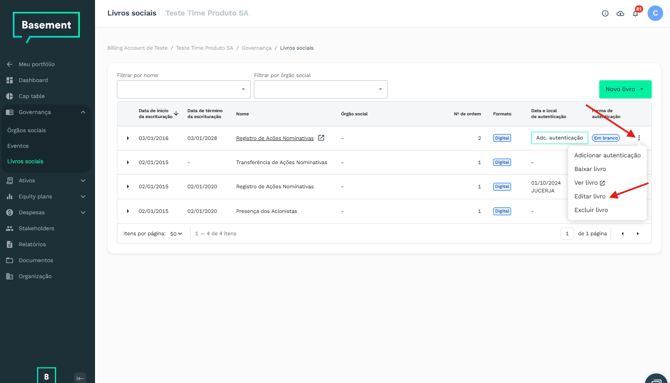Open the notifications bell
Screen dimensions: 670x383
[x=635, y=14]
